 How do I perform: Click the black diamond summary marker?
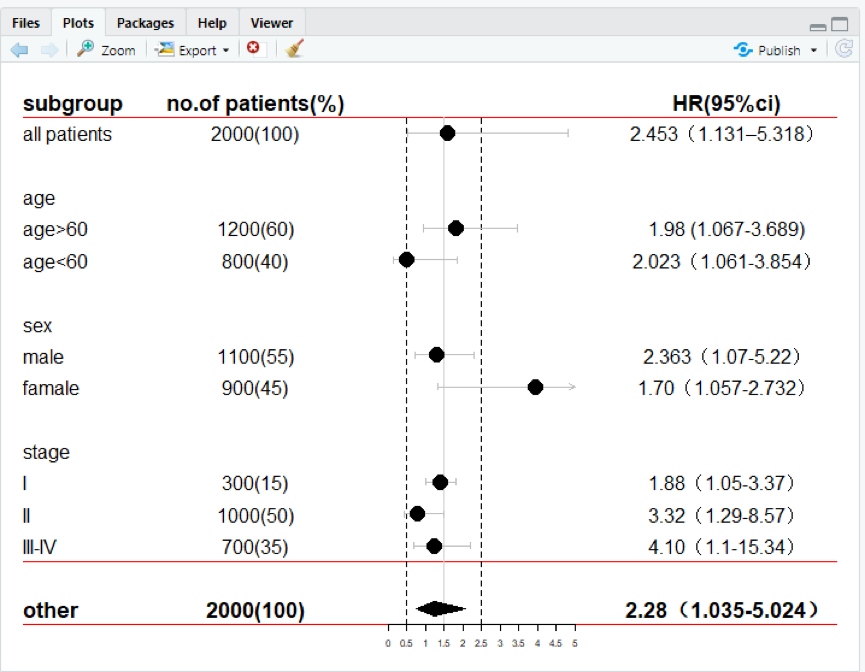[440, 609]
